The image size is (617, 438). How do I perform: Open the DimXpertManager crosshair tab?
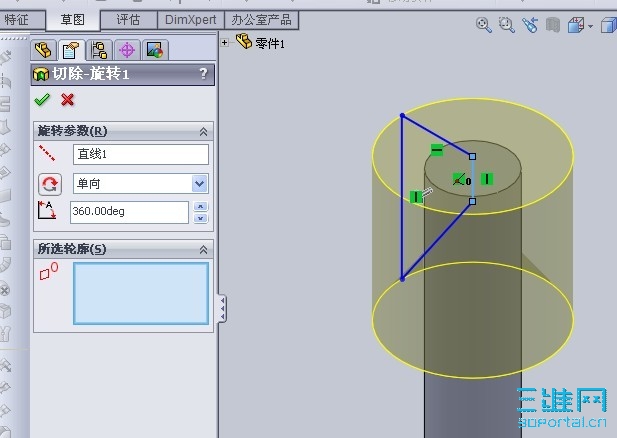[x=127, y=50]
